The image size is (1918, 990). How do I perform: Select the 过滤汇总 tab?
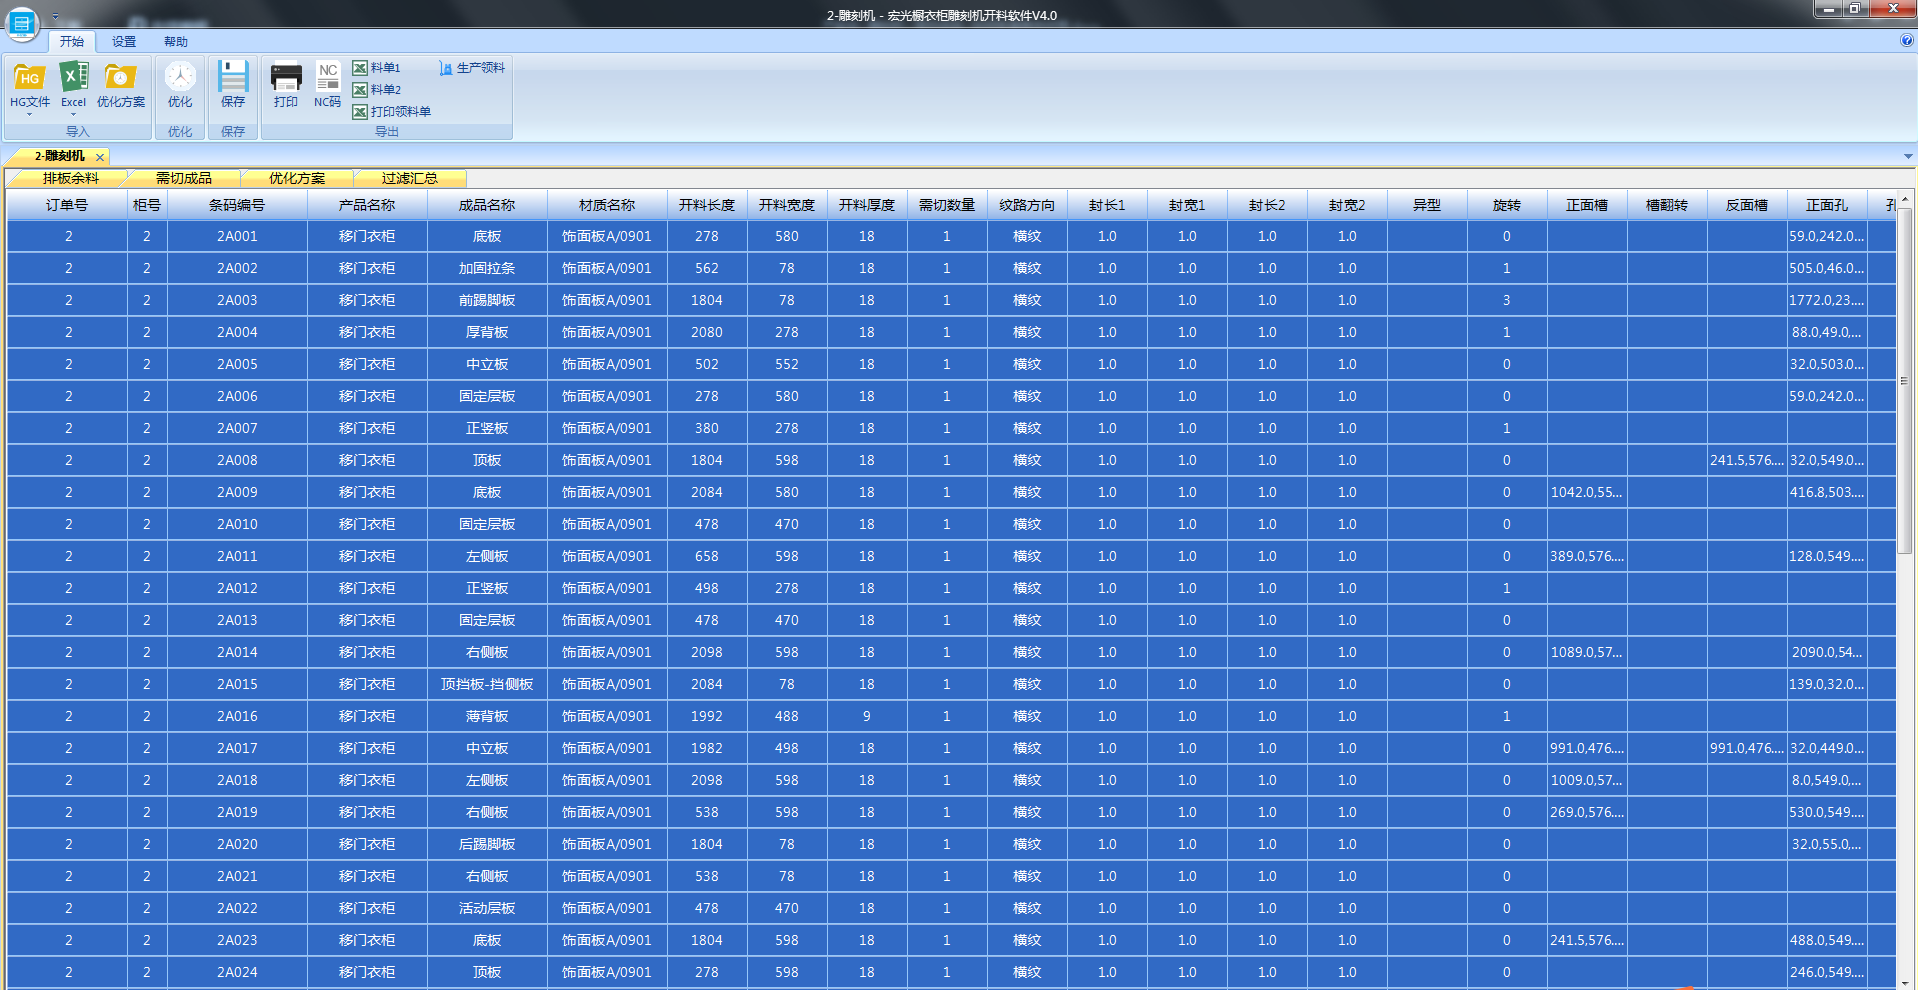point(410,178)
